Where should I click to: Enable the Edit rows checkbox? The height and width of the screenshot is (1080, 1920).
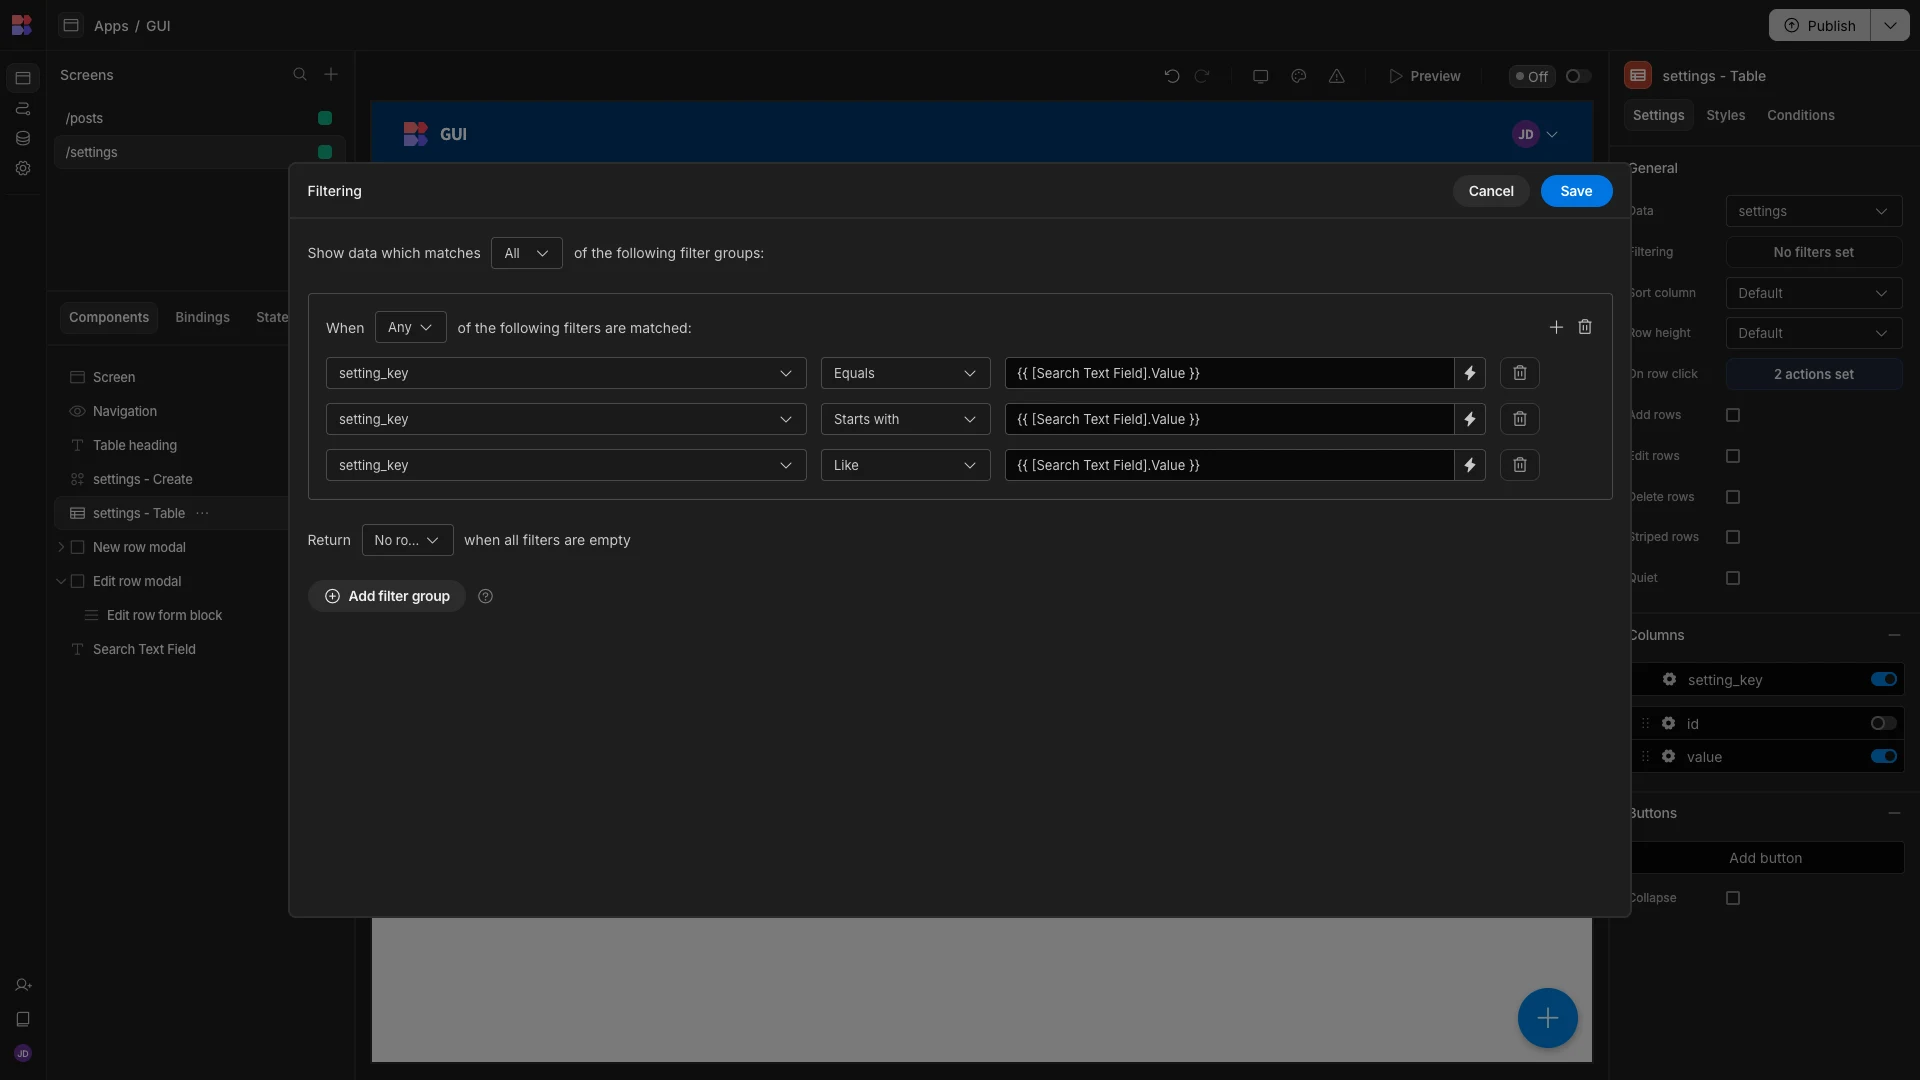coord(1733,456)
